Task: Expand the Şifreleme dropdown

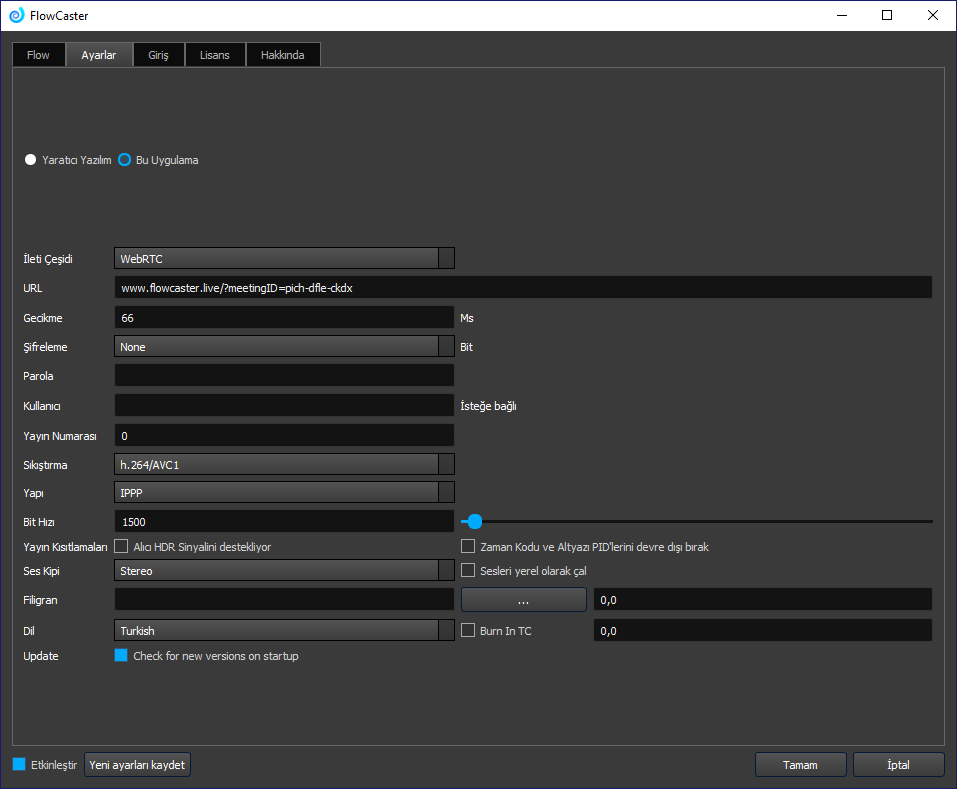Action: pos(284,346)
